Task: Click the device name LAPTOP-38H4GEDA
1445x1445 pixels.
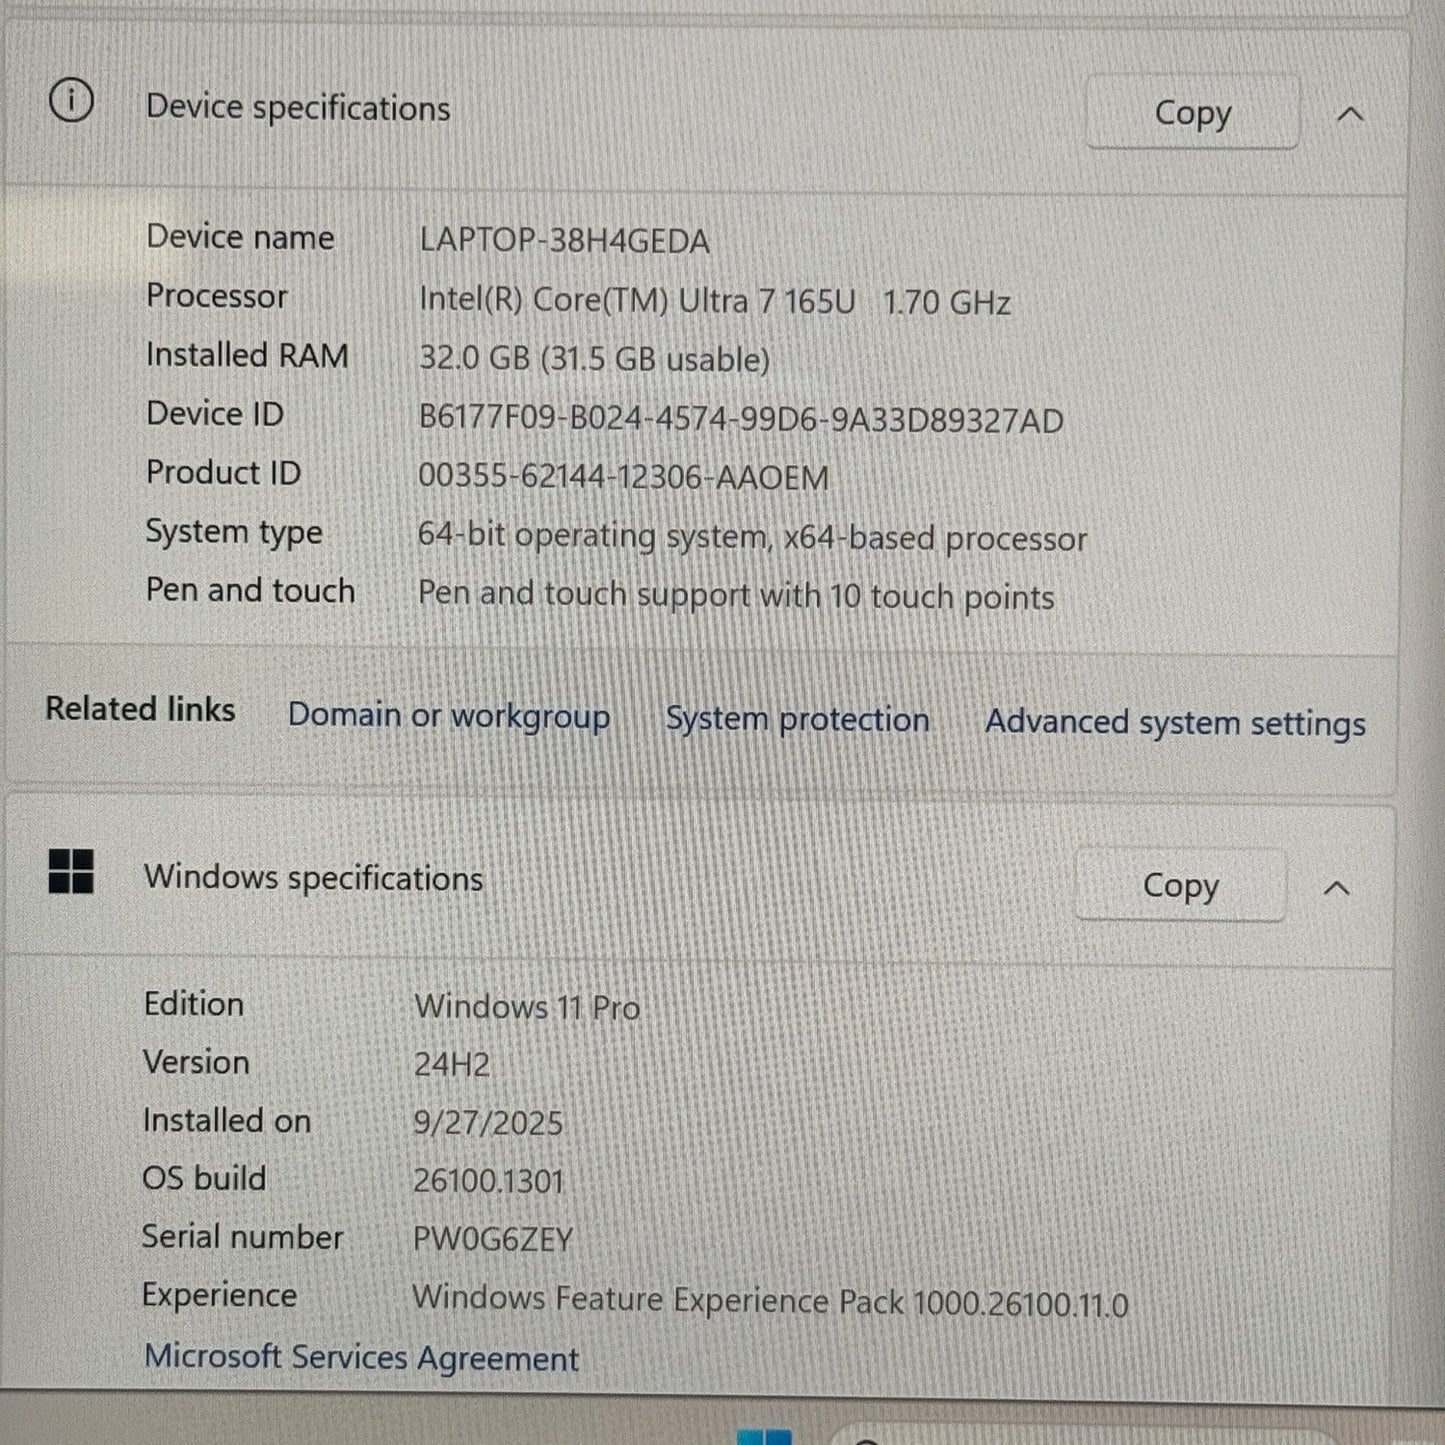Action: (564, 241)
